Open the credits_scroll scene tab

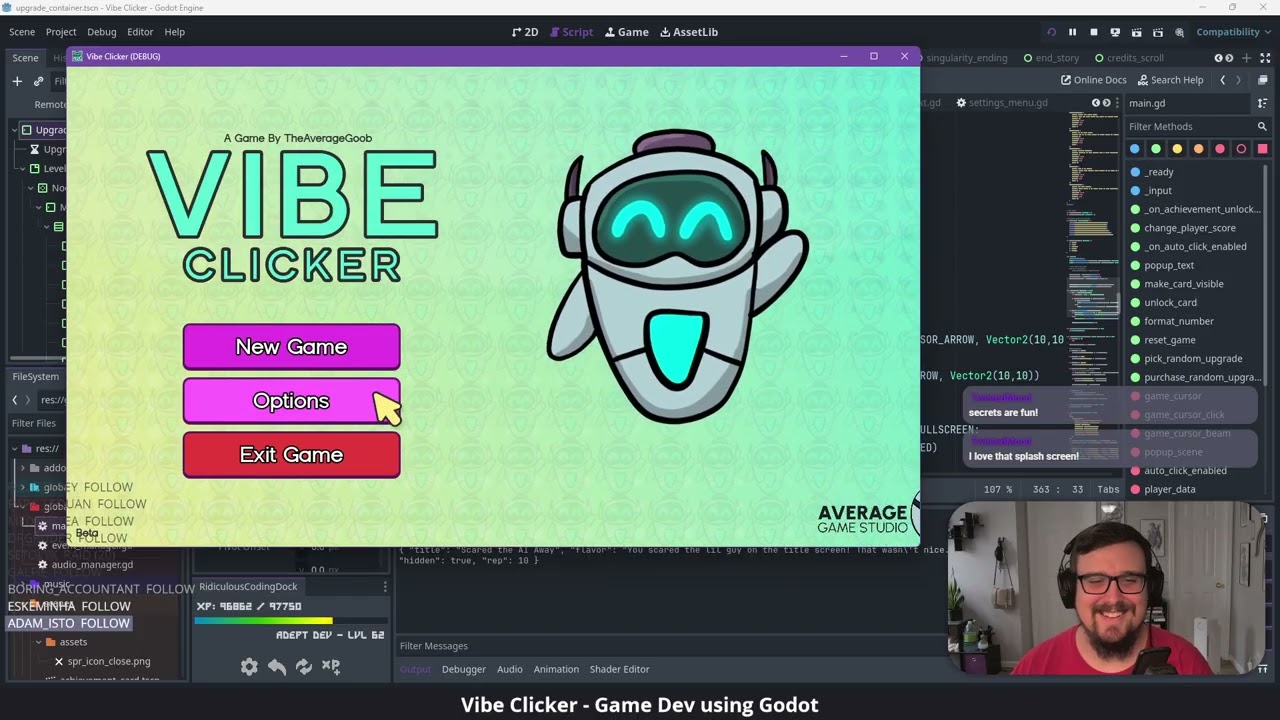1129,58
